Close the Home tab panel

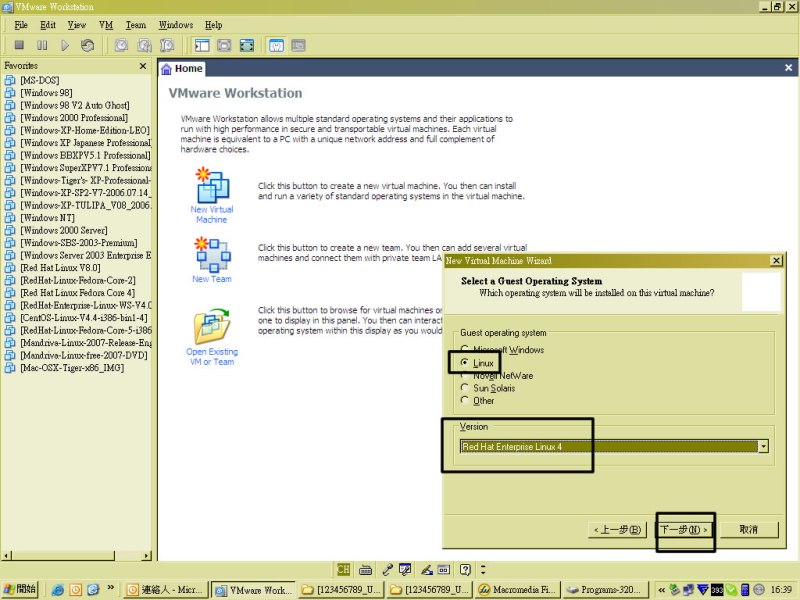coord(788,68)
